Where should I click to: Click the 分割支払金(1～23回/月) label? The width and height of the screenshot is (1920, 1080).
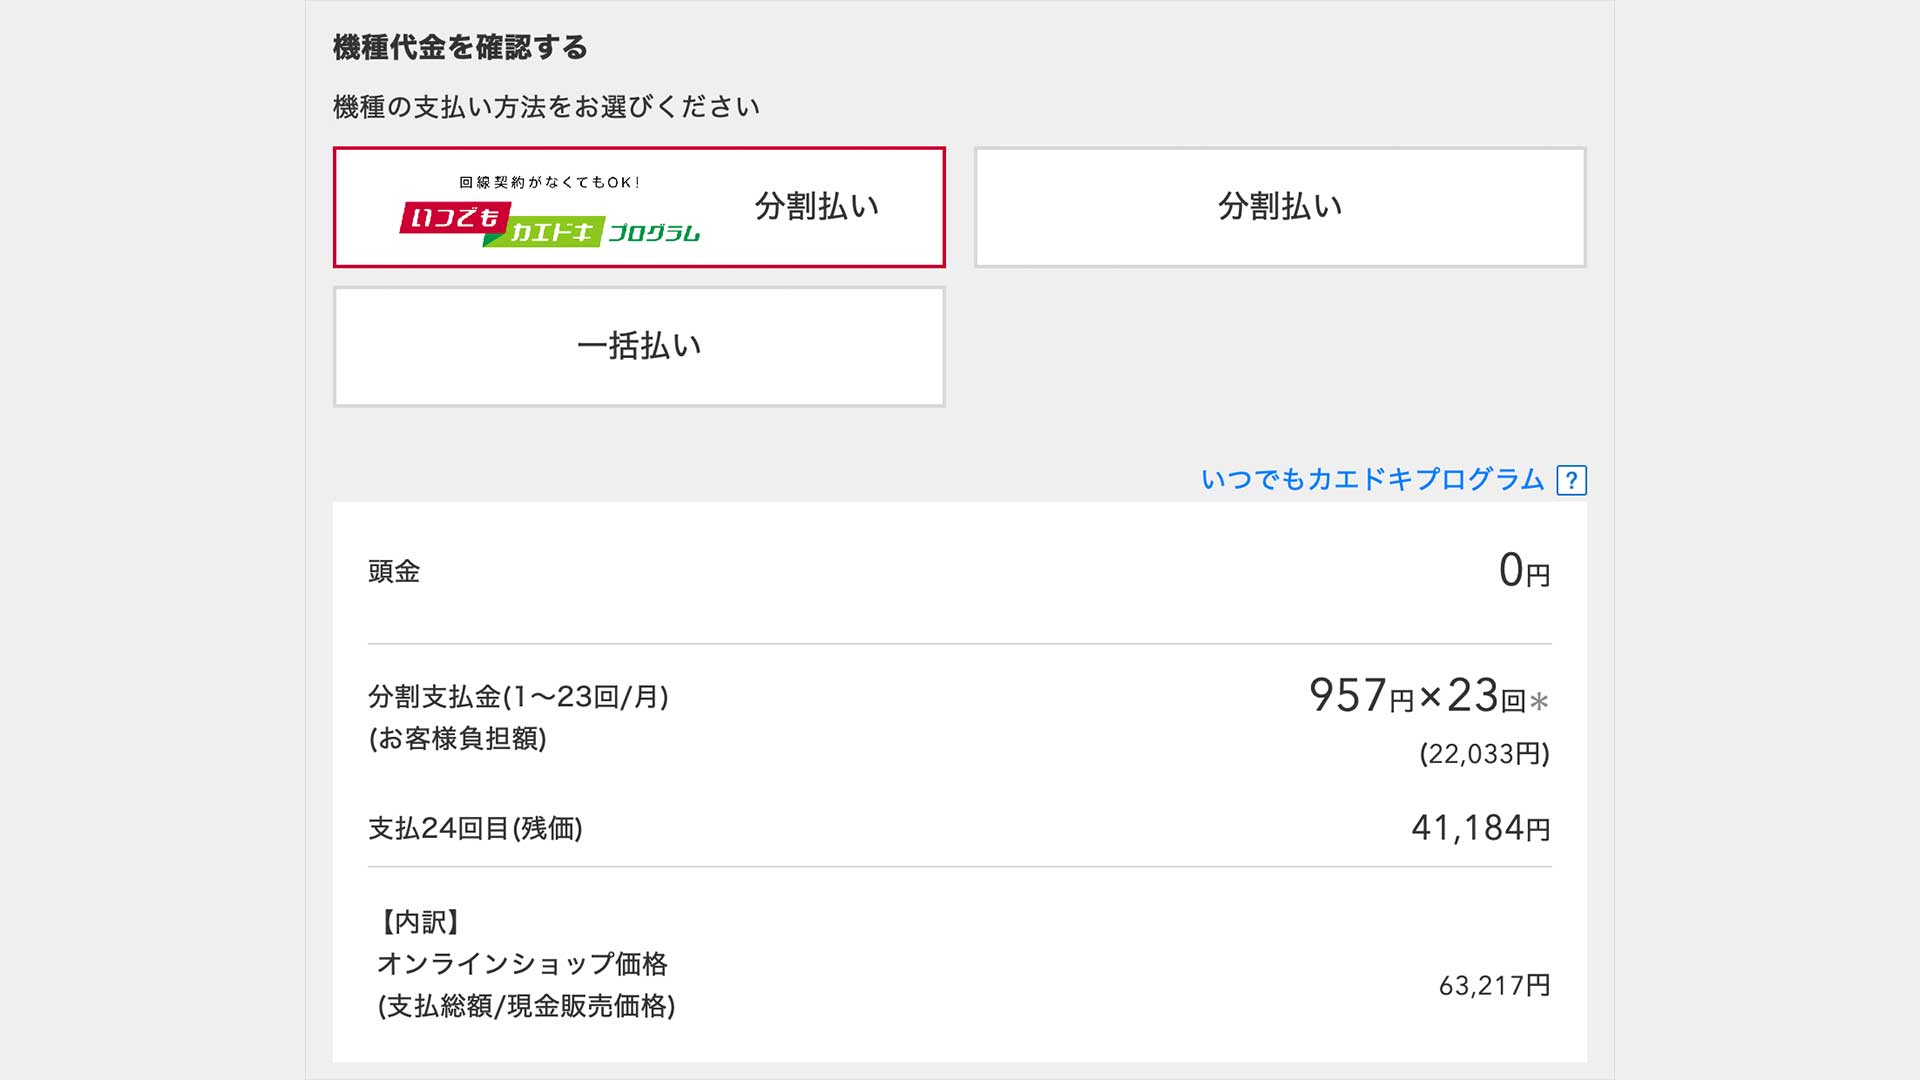[518, 696]
